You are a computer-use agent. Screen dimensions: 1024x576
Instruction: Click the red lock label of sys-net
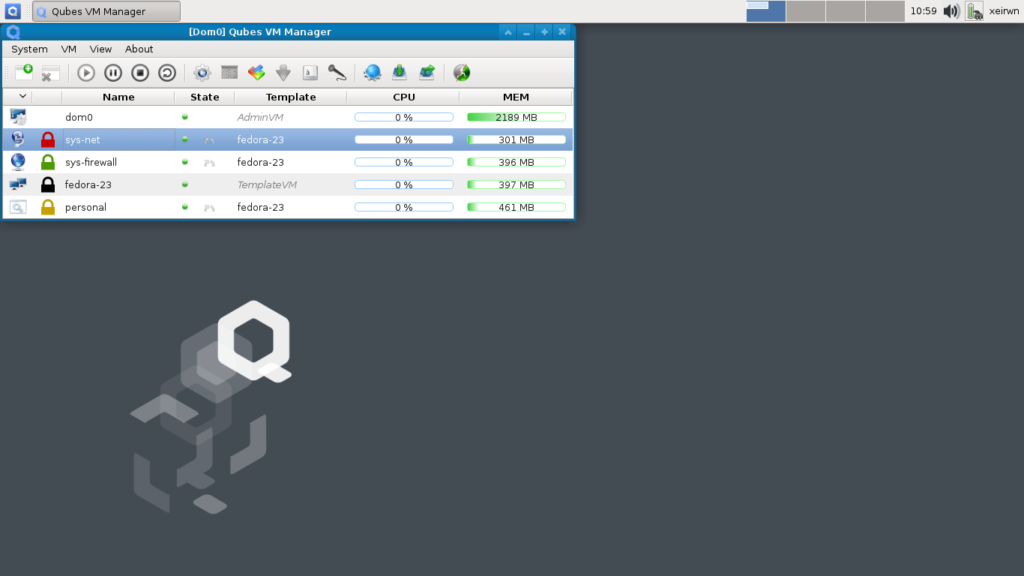click(x=48, y=139)
